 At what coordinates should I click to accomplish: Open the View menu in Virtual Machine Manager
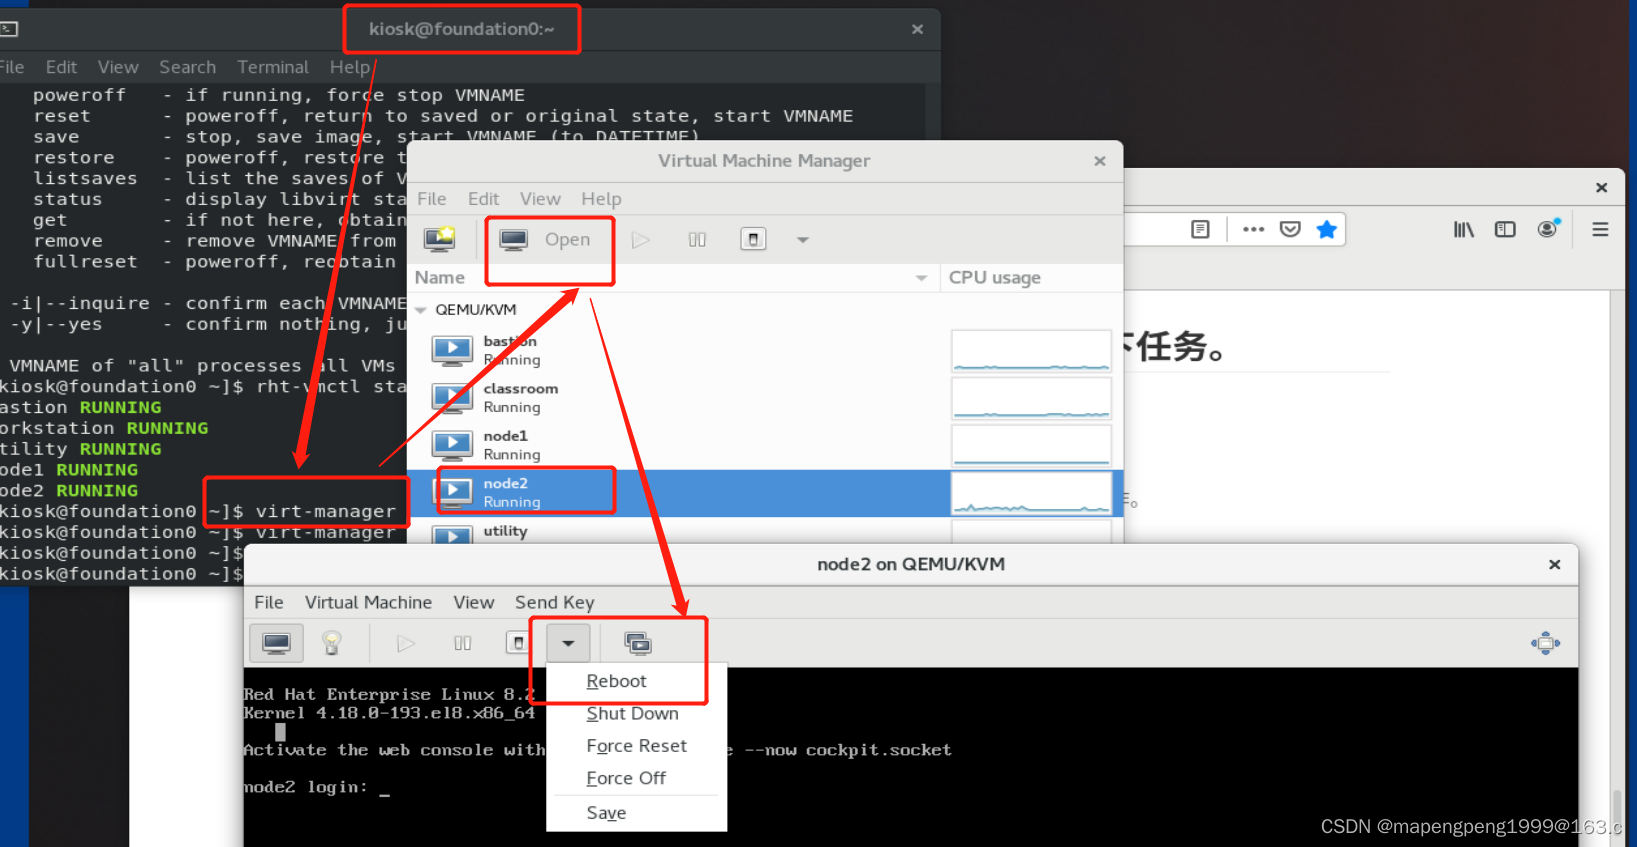540,199
